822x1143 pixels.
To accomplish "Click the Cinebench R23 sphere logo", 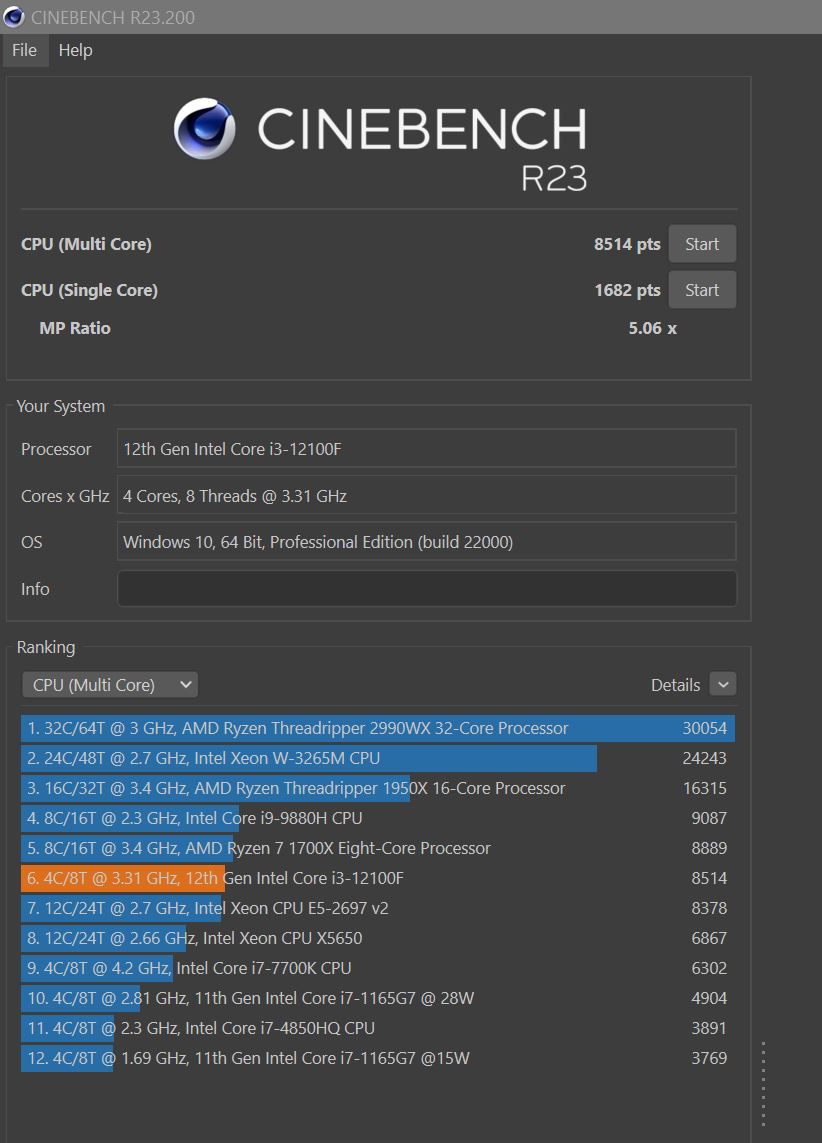I will click(x=205, y=129).
